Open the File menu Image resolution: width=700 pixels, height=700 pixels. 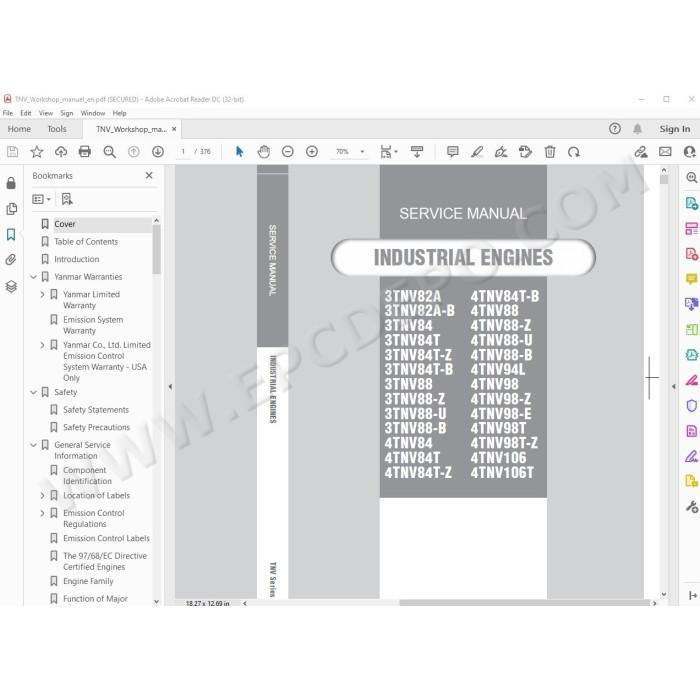point(8,113)
